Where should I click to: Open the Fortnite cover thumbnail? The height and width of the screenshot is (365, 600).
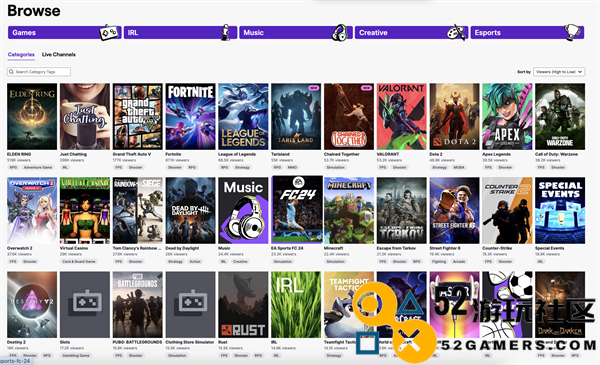(x=191, y=116)
